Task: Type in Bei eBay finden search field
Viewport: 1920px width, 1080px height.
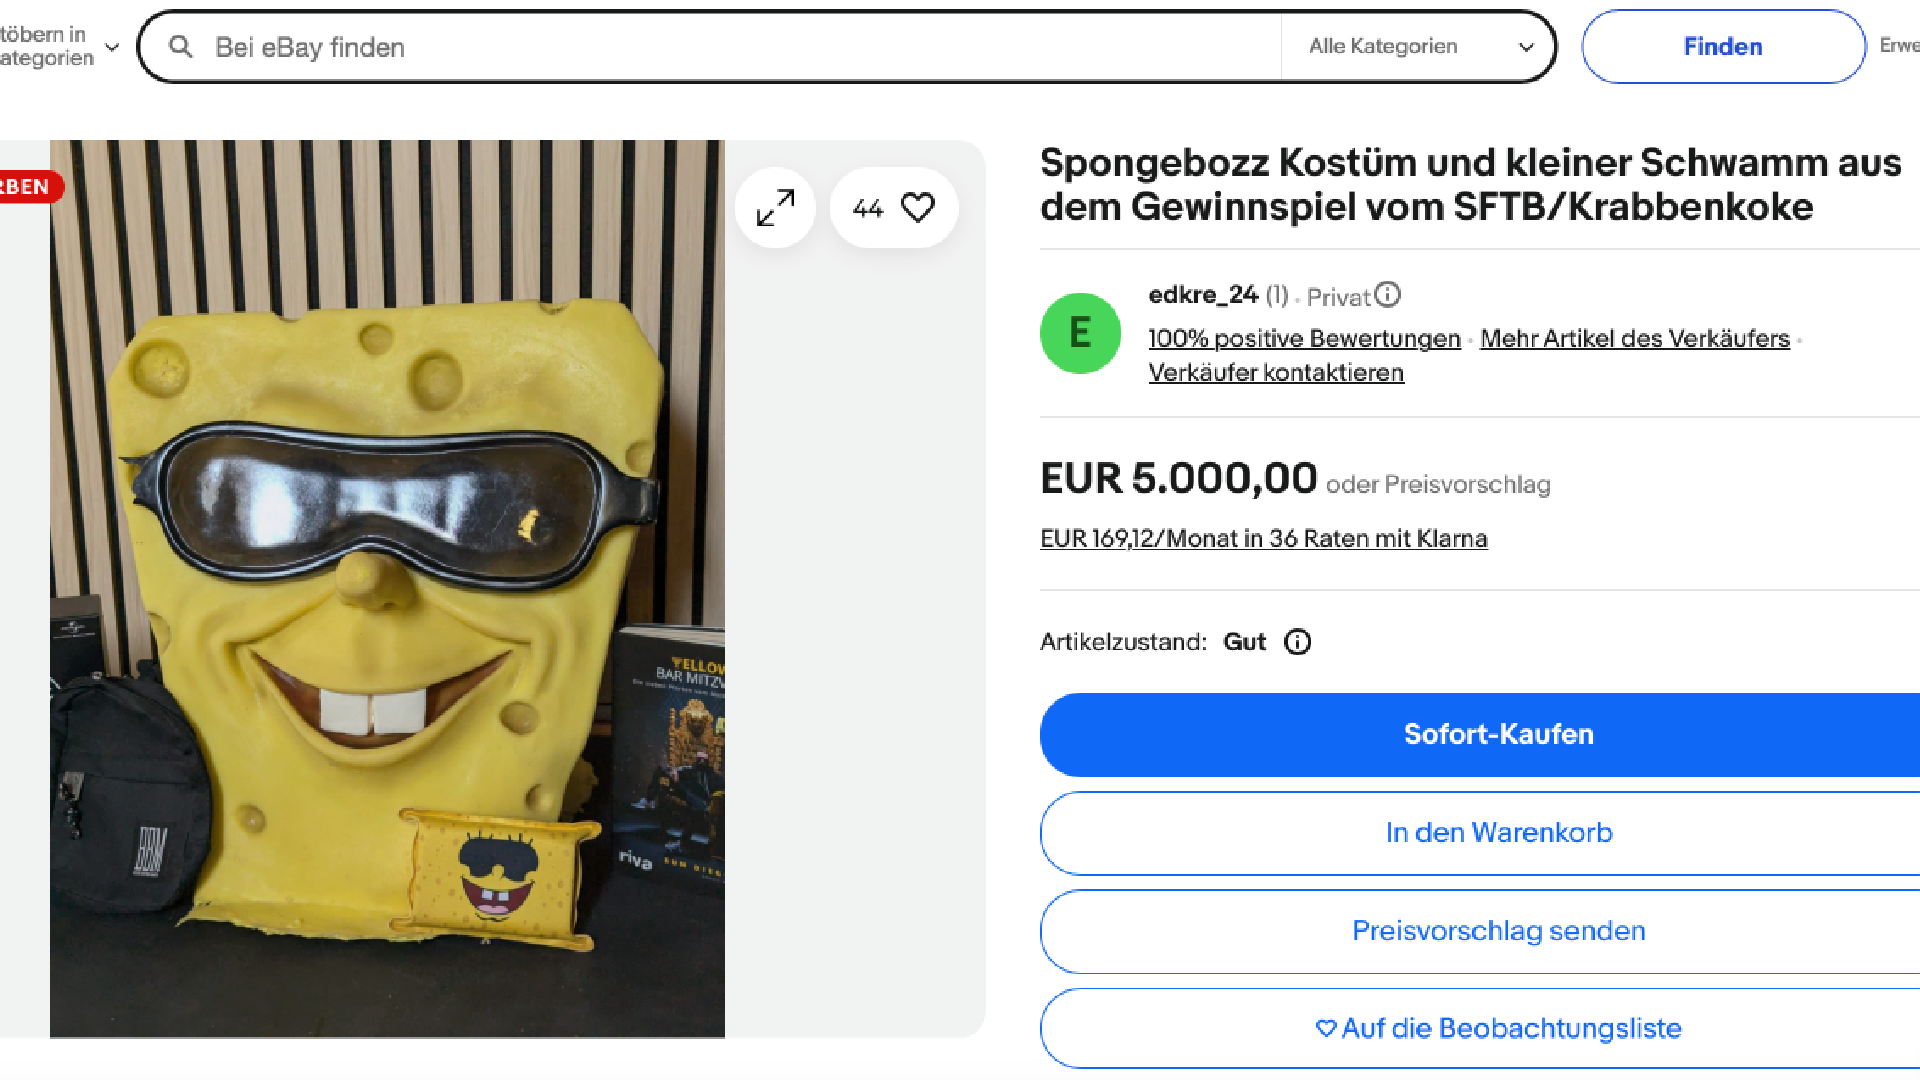Action: (x=740, y=47)
